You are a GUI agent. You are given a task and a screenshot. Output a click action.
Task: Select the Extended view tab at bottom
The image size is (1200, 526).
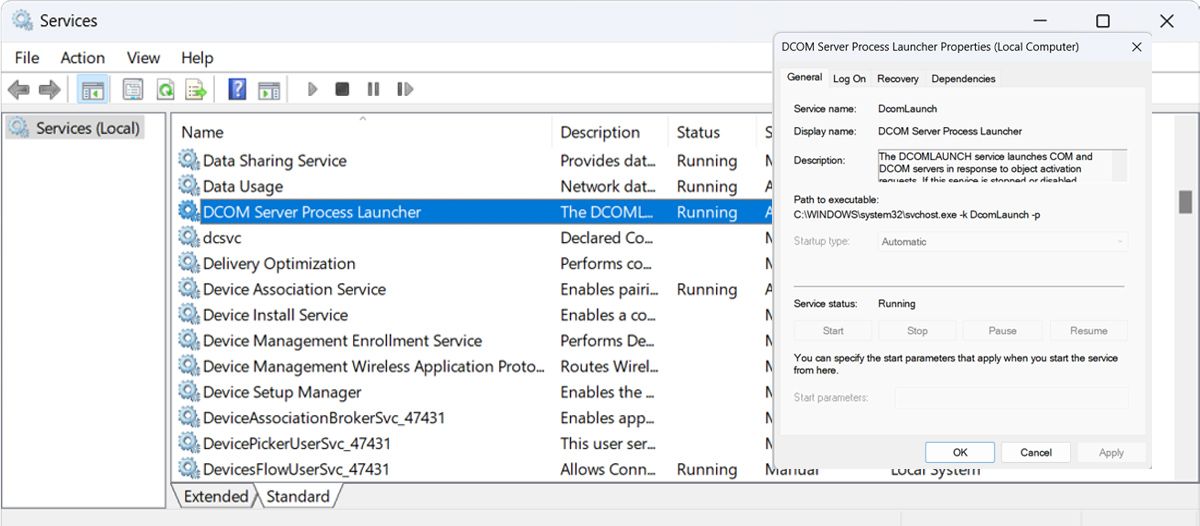[215, 497]
